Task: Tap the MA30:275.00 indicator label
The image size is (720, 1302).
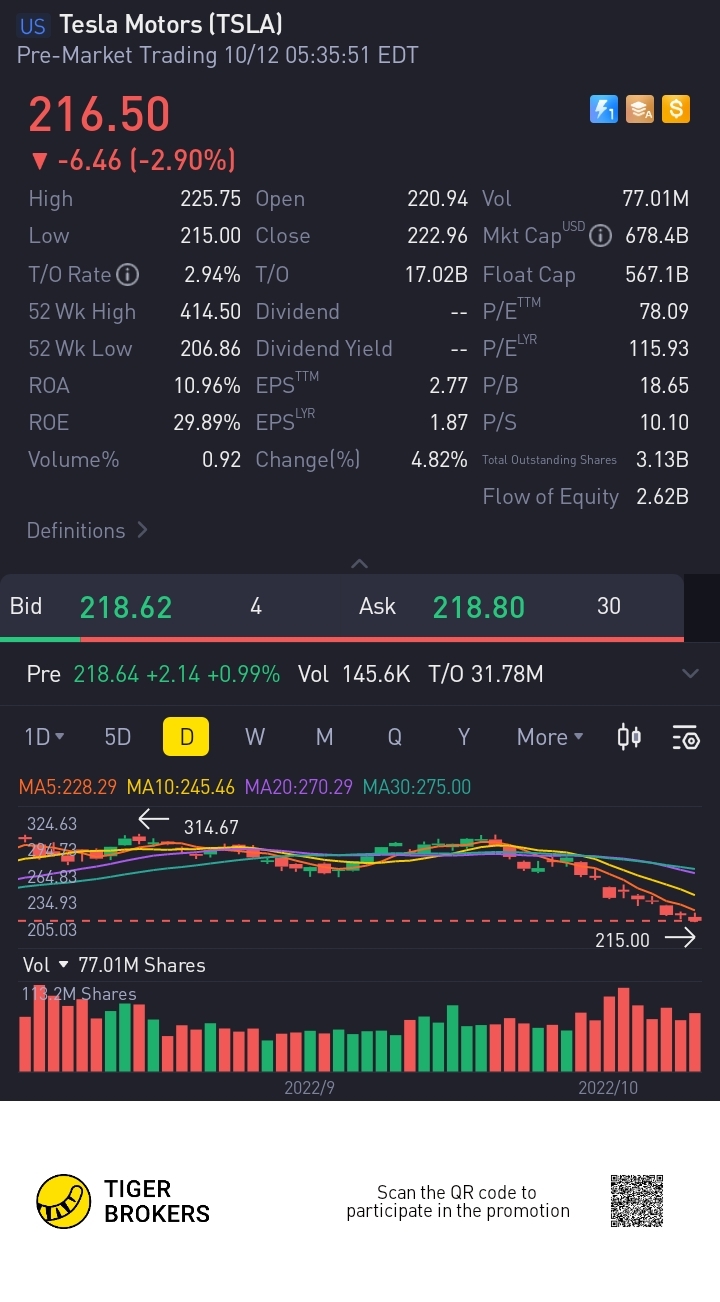Action: point(416,787)
